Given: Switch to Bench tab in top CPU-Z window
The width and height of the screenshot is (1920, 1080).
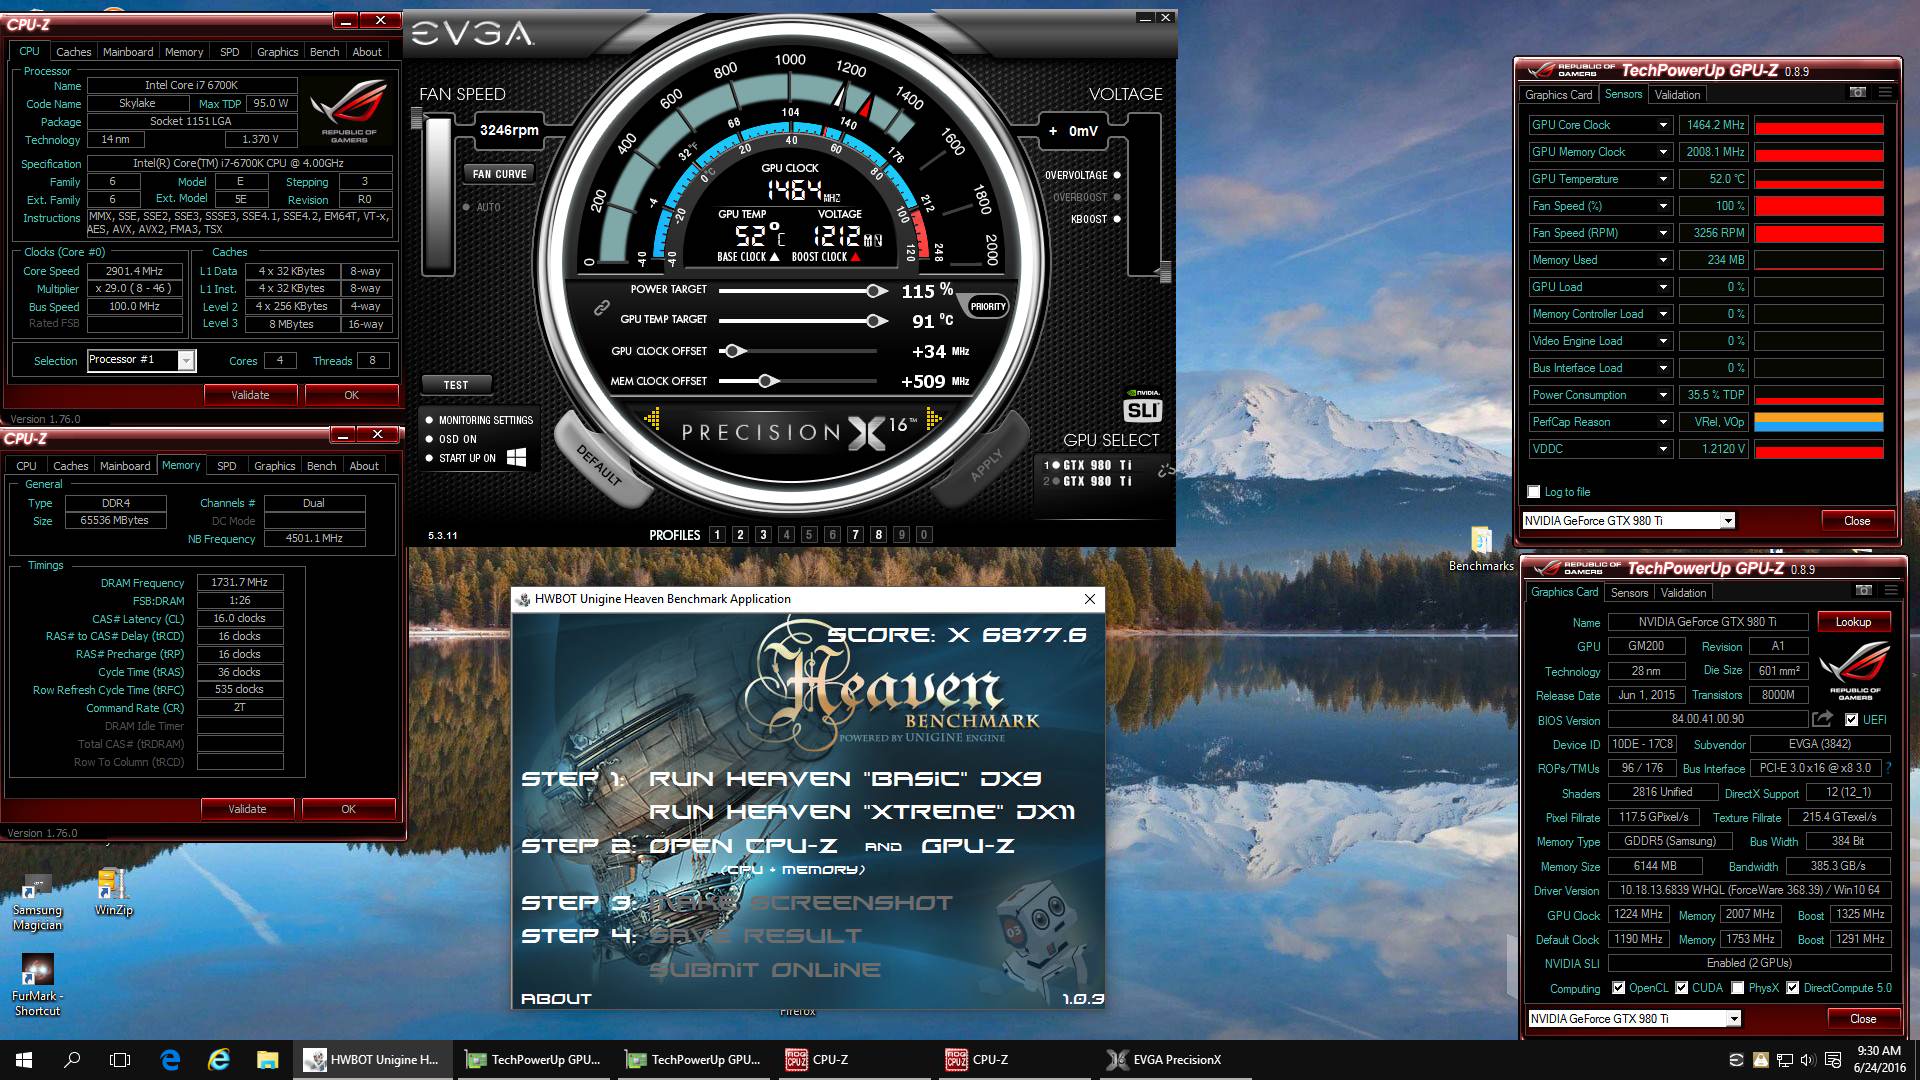Looking at the screenshot, I should pos(324,52).
